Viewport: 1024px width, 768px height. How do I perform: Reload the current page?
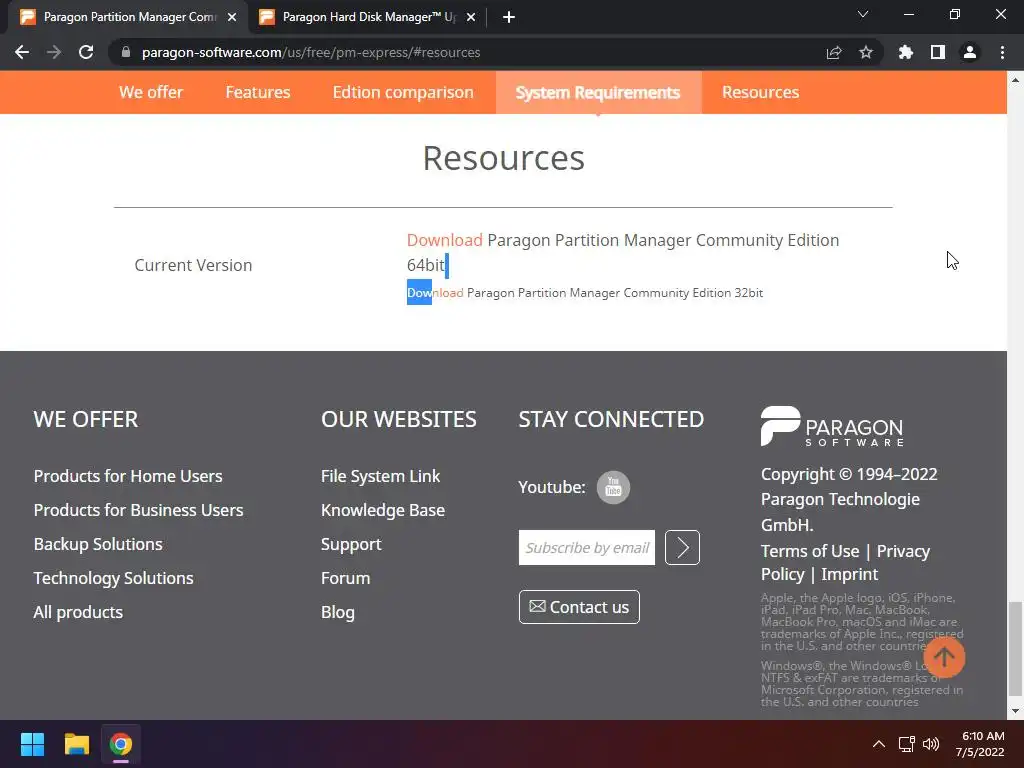(86, 52)
